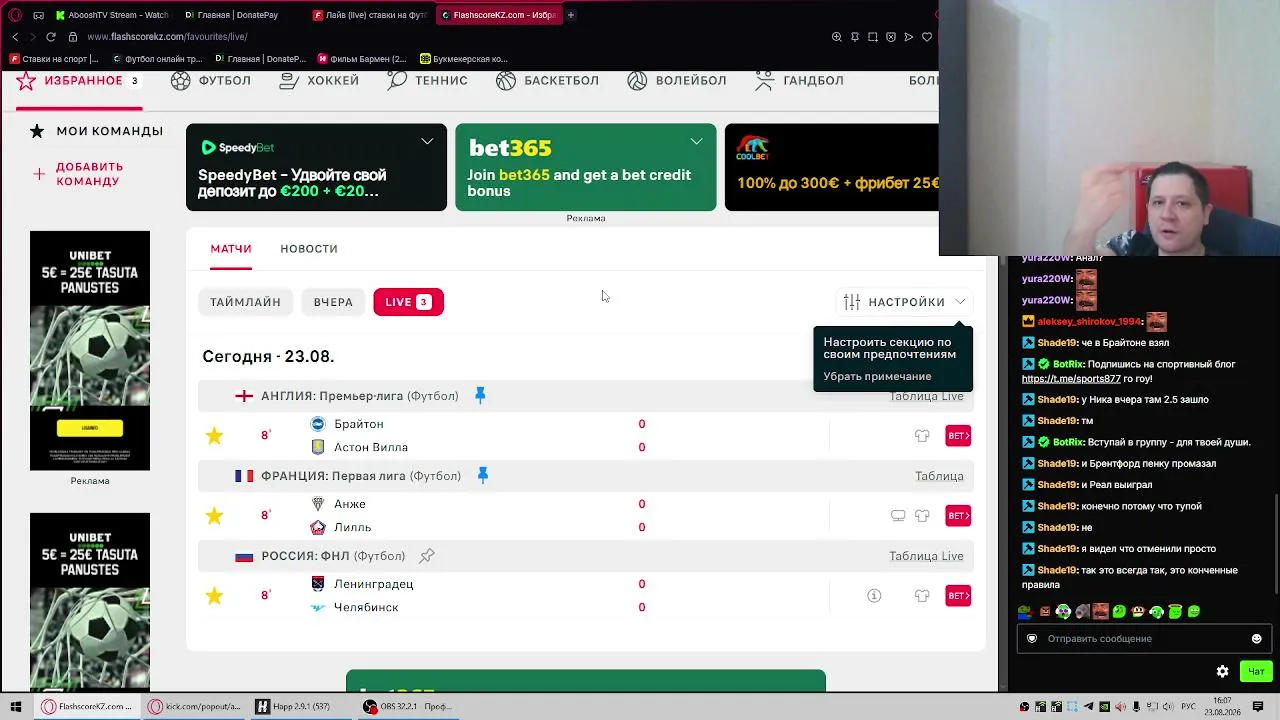1280x720 pixels.
Task: Open lineups shirt icon for Брайтон match
Action: click(922, 436)
